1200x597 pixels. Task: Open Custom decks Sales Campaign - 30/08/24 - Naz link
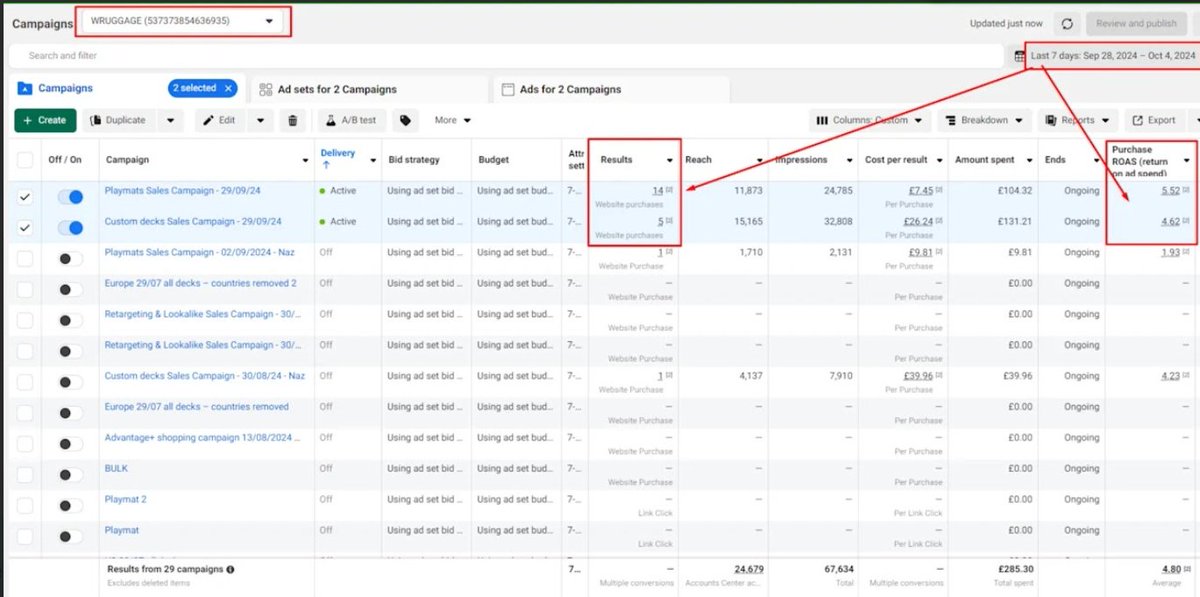coord(204,376)
